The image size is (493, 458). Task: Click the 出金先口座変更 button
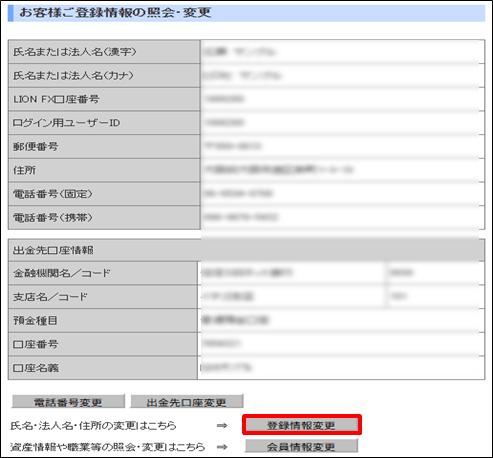coord(187,402)
